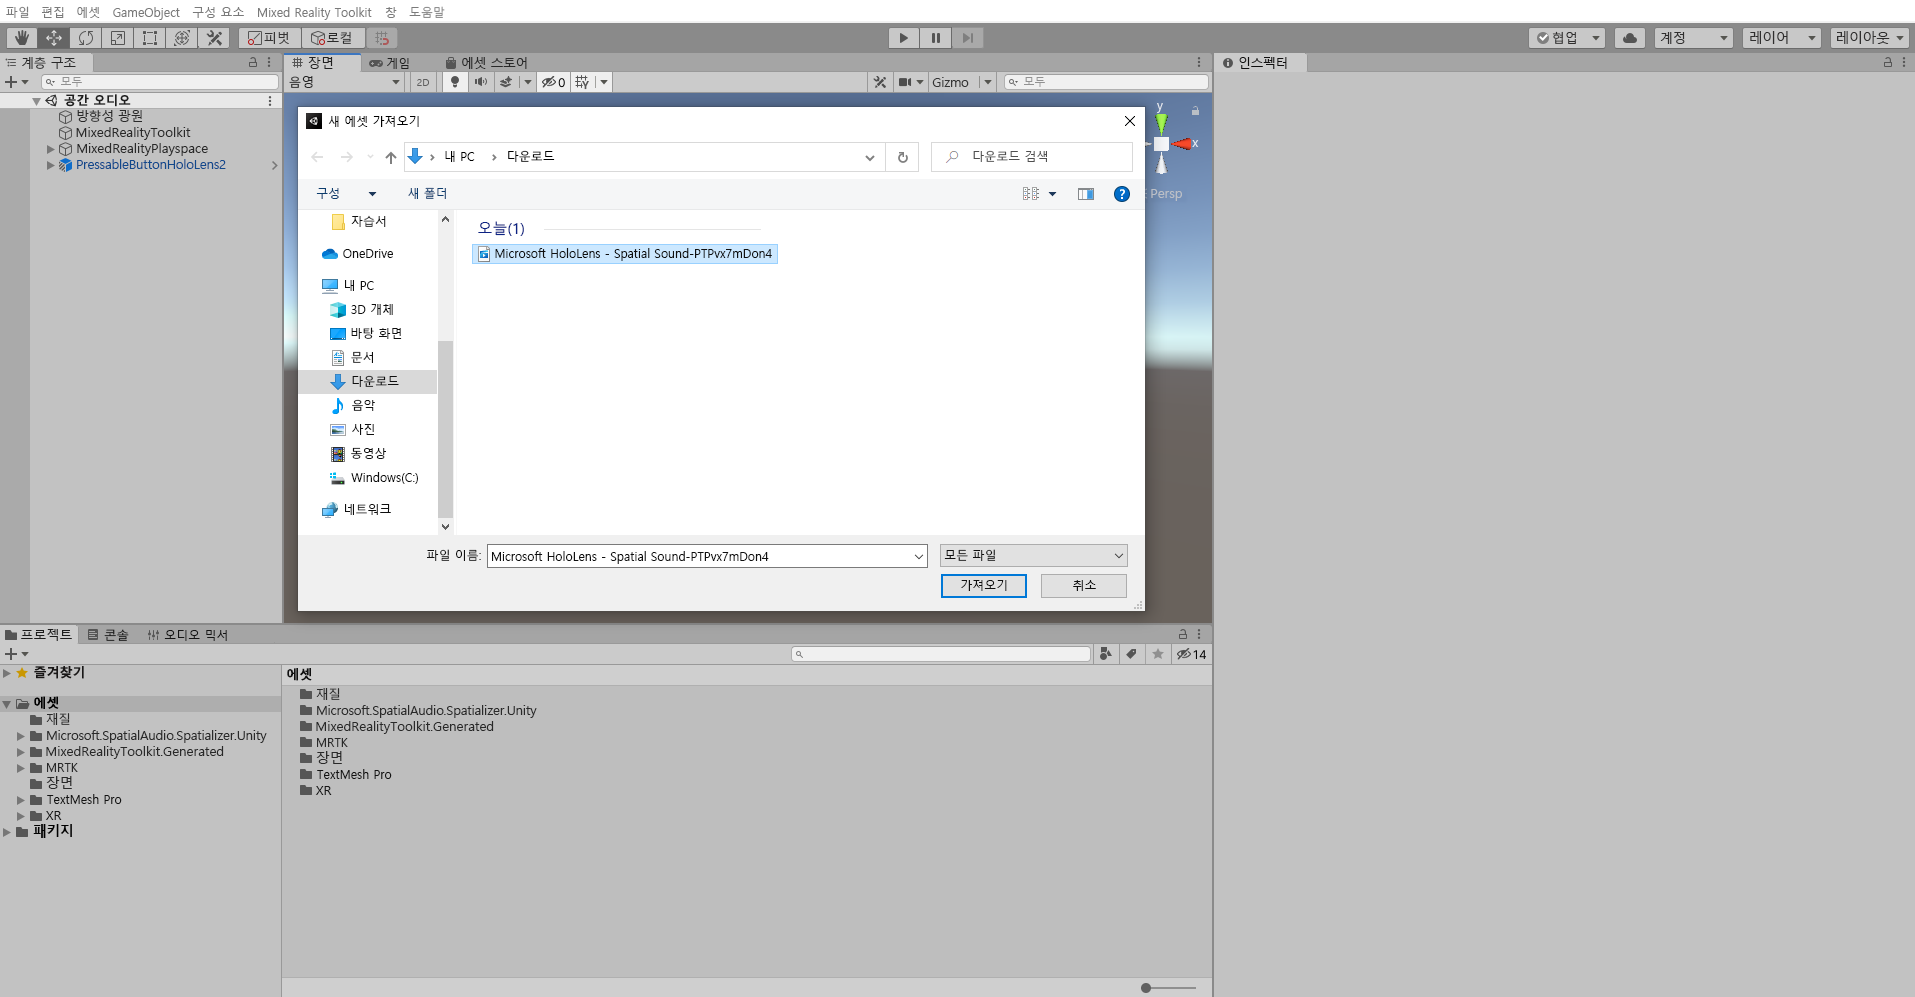Screen dimensions: 1915x997
Task: Open the 음영 shading mode dropdown
Action: click(345, 82)
